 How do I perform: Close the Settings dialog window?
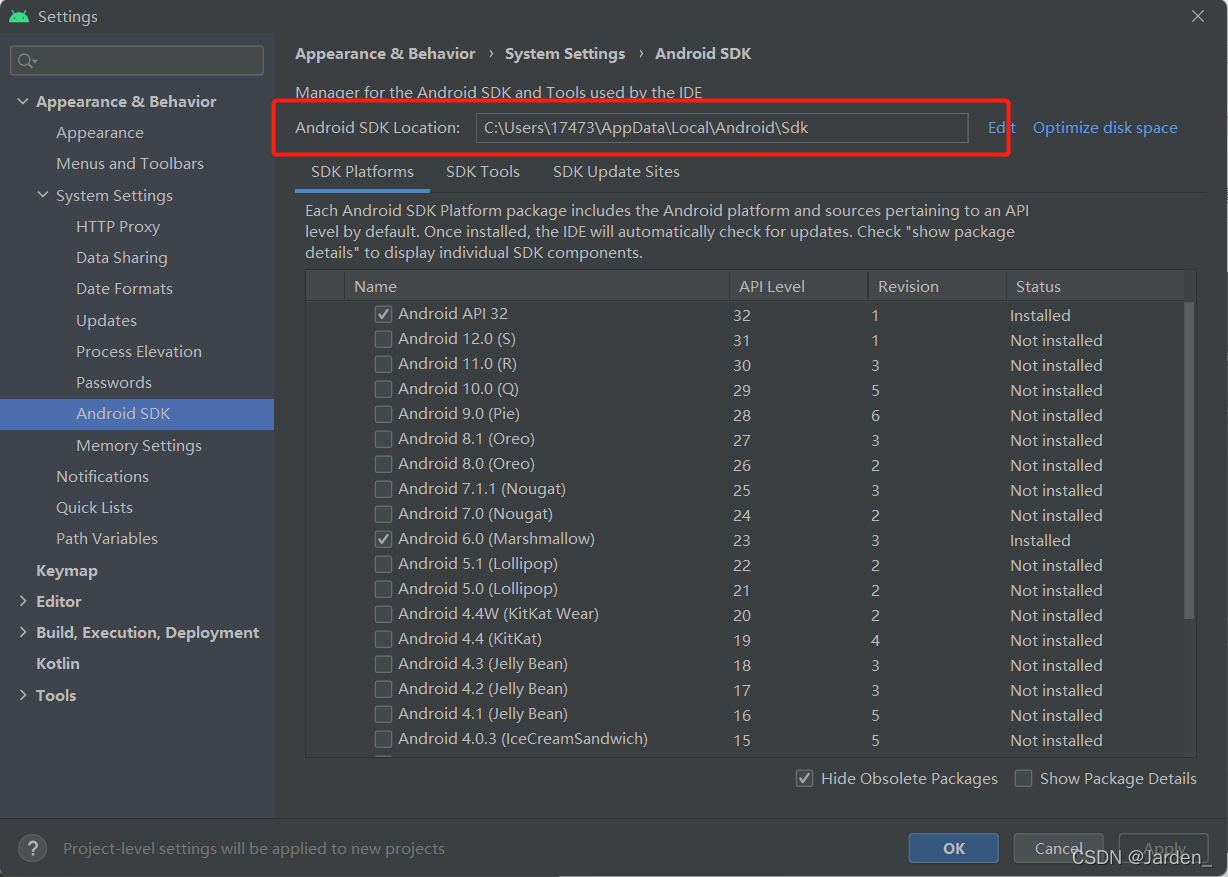pos(1198,16)
